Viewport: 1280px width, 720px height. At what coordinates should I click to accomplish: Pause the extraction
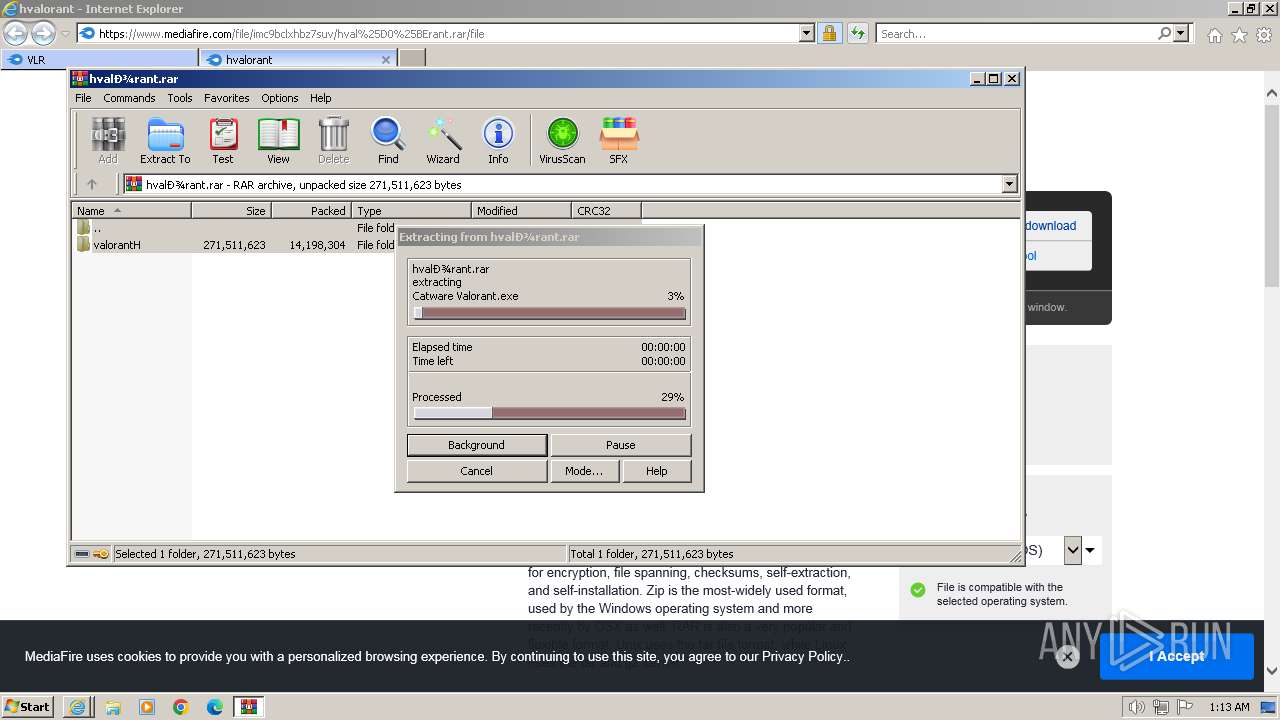[620, 445]
